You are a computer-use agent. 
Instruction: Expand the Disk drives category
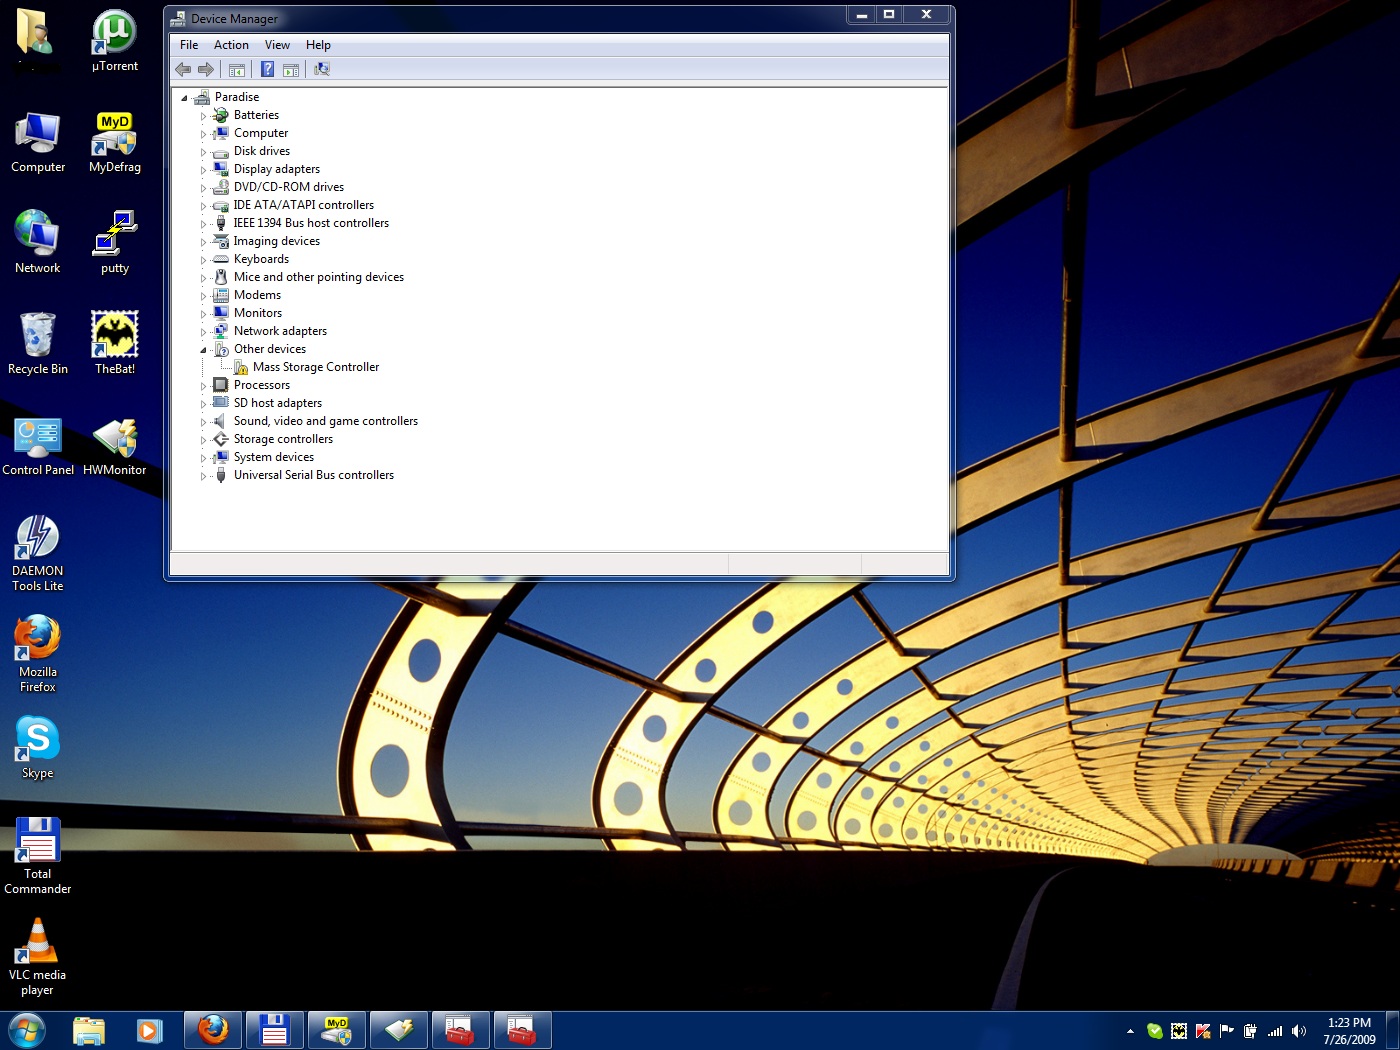203,152
